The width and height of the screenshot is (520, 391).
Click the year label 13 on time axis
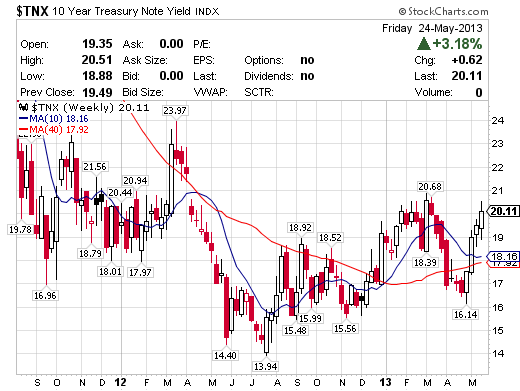[386, 382]
